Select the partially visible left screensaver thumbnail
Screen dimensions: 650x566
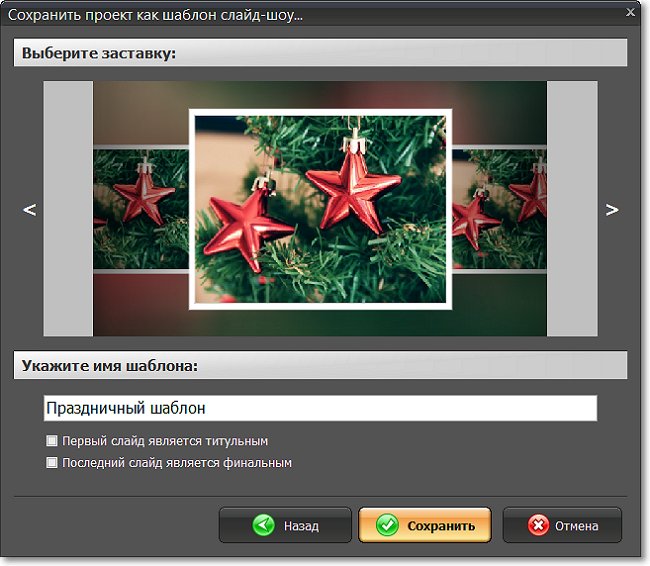tap(140, 208)
